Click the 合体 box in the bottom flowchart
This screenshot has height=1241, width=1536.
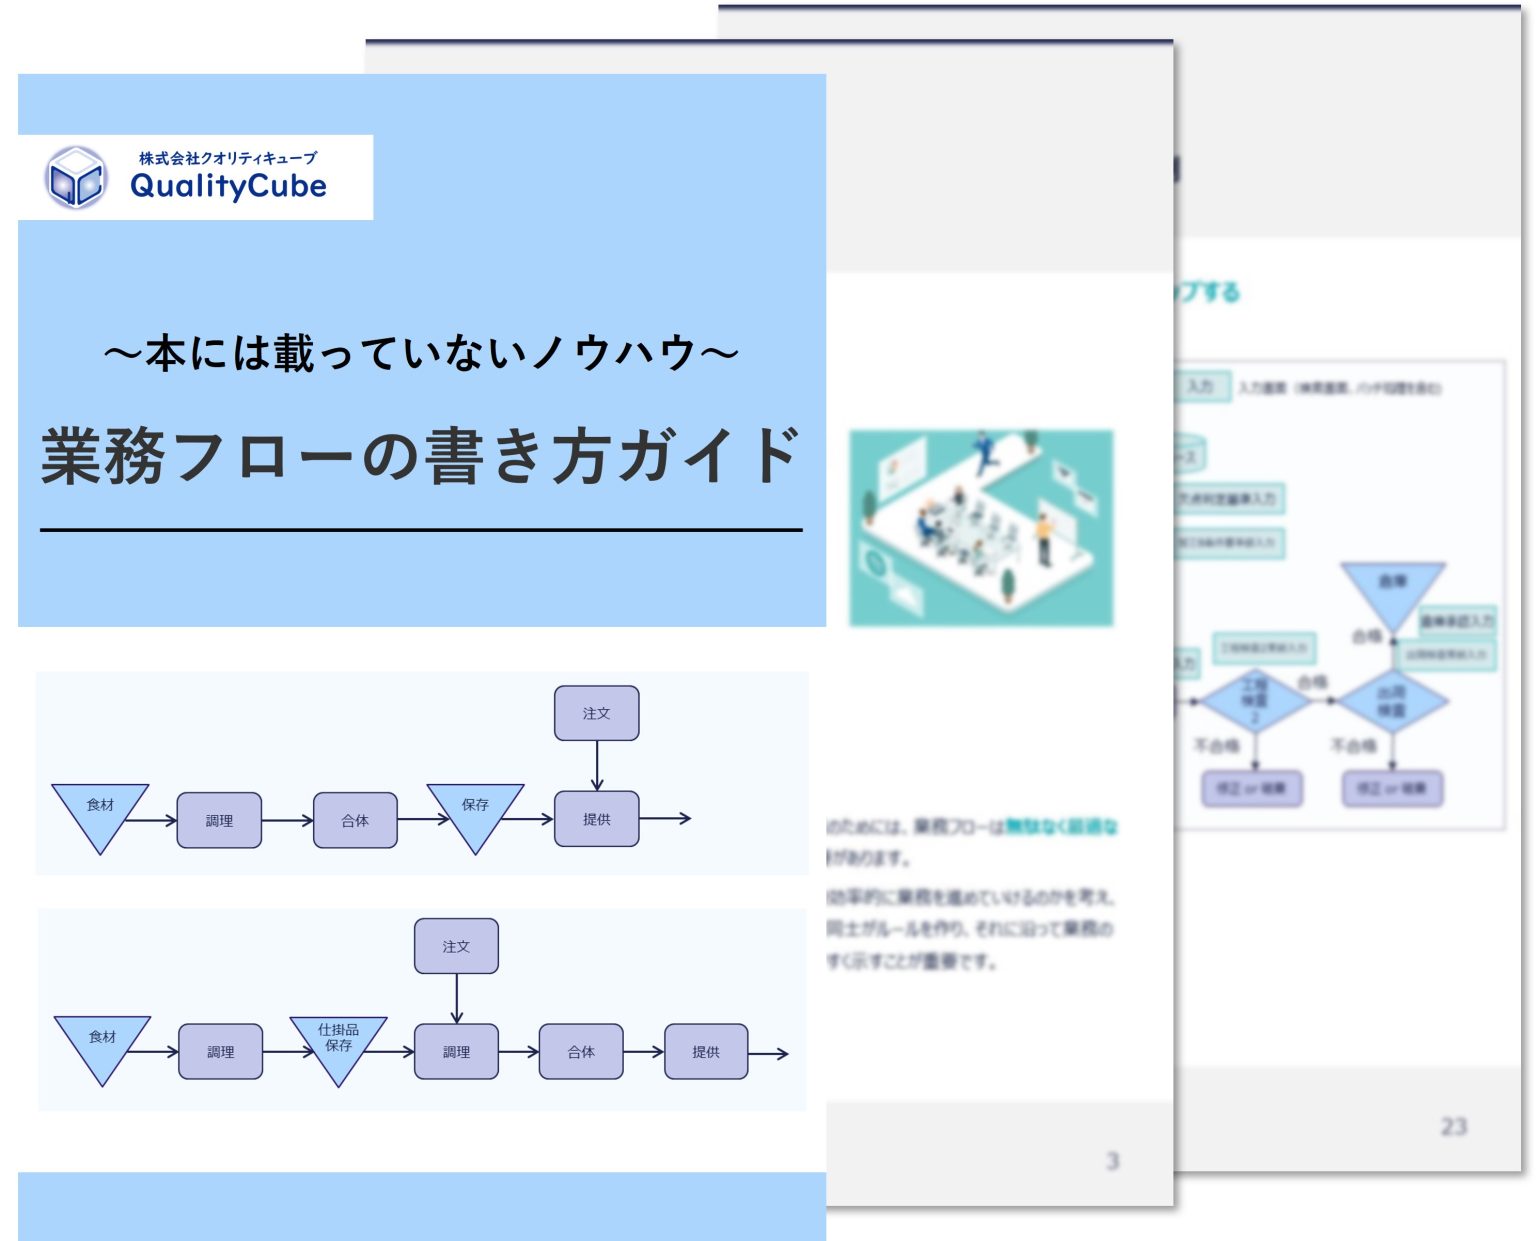(581, 1051)
